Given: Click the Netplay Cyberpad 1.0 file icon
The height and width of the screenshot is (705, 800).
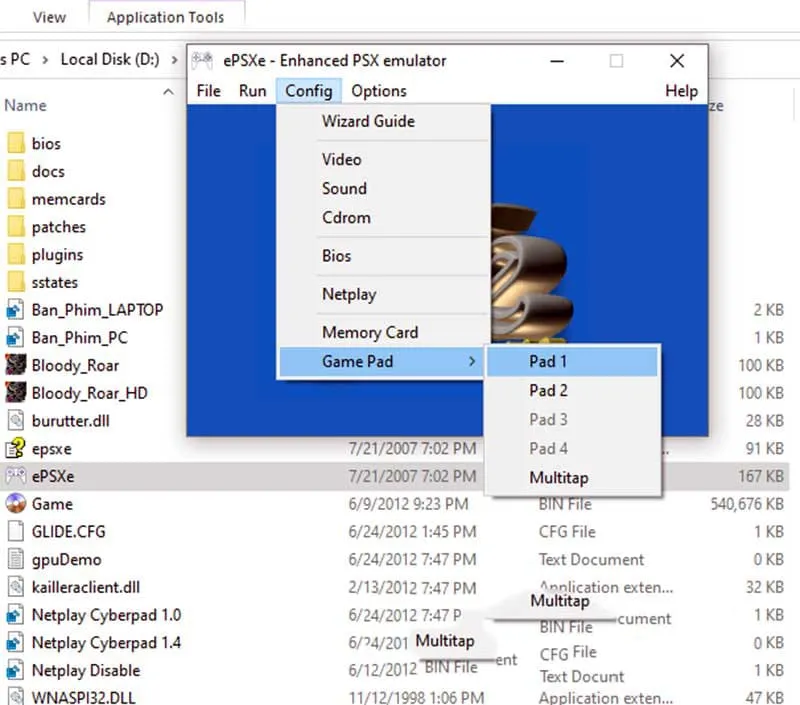Looking at the screenshot, I should [15, 614].
